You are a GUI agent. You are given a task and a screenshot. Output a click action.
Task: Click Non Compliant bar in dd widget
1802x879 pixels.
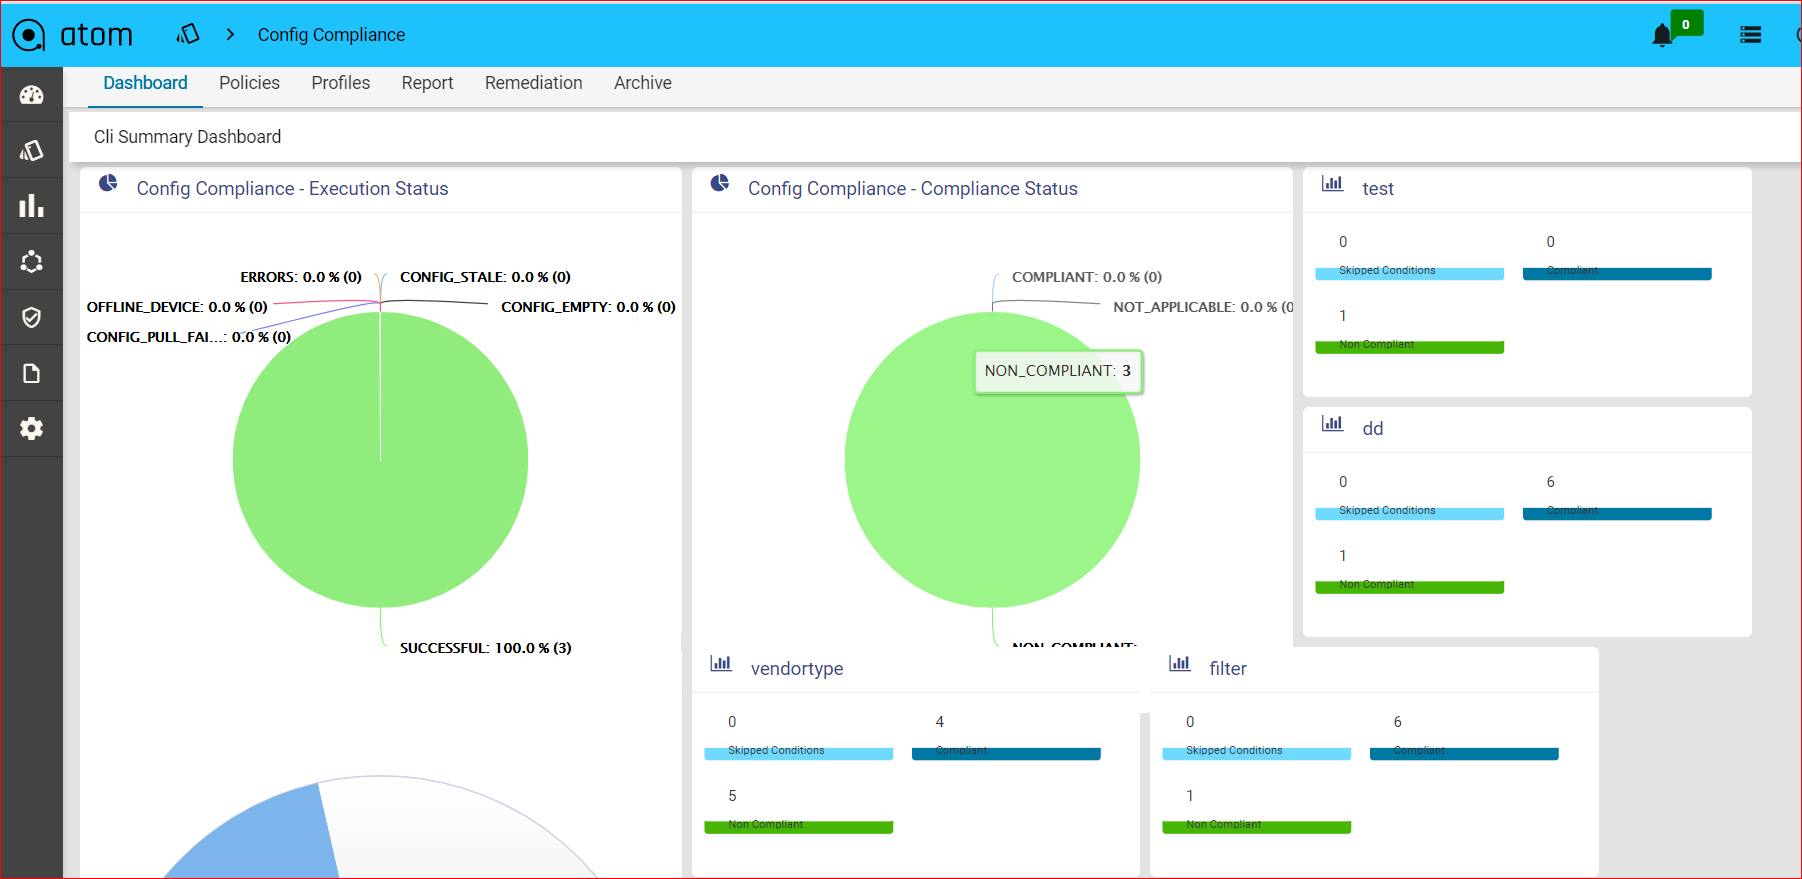coord(1409,587)
